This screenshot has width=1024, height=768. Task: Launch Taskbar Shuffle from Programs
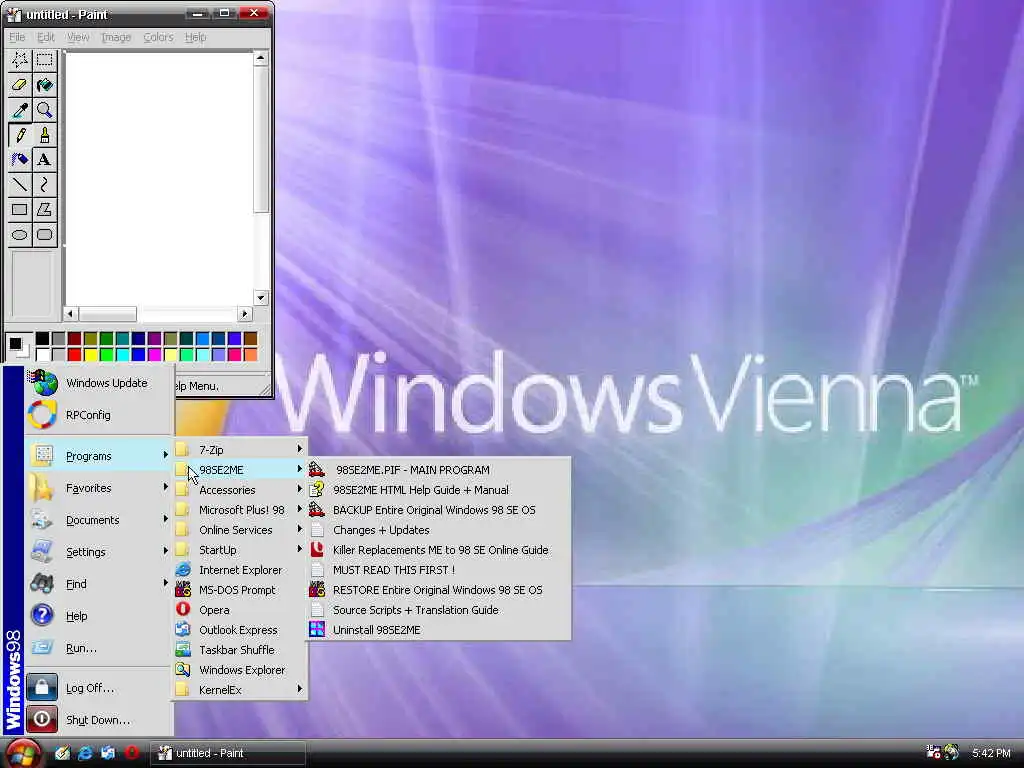[240, 650]
